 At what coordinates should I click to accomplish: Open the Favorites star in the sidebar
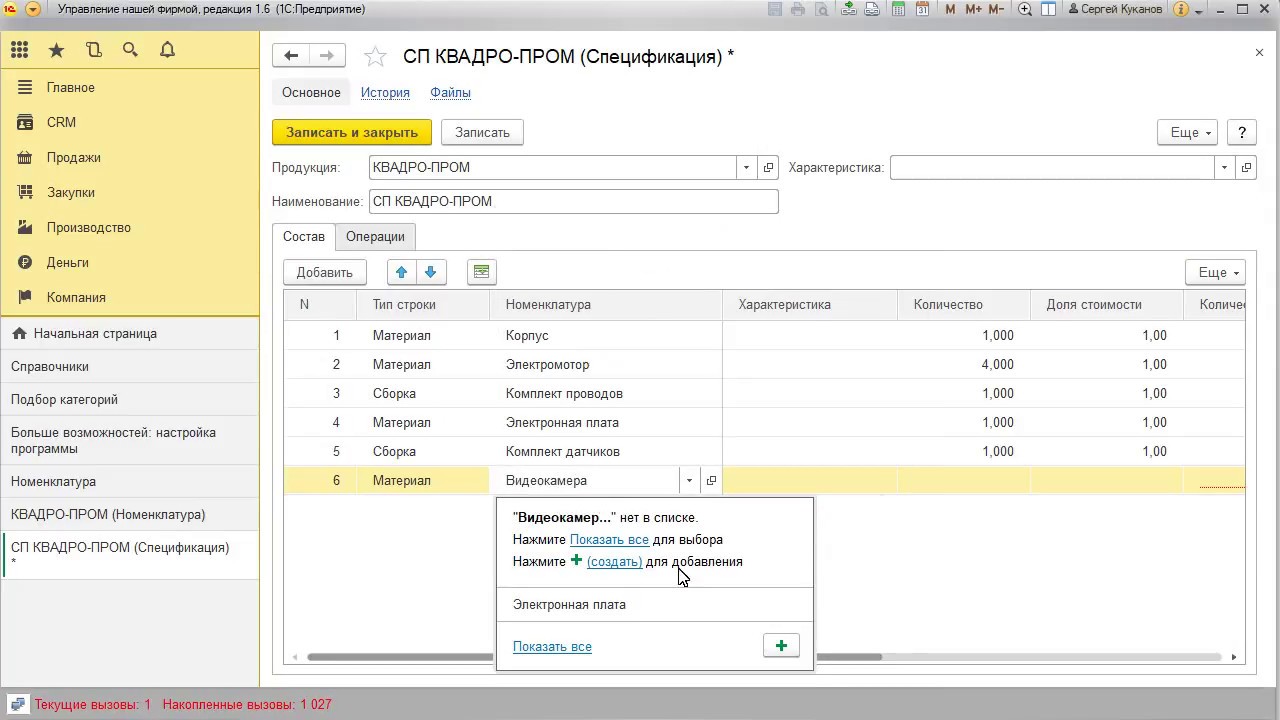(57, 50)
